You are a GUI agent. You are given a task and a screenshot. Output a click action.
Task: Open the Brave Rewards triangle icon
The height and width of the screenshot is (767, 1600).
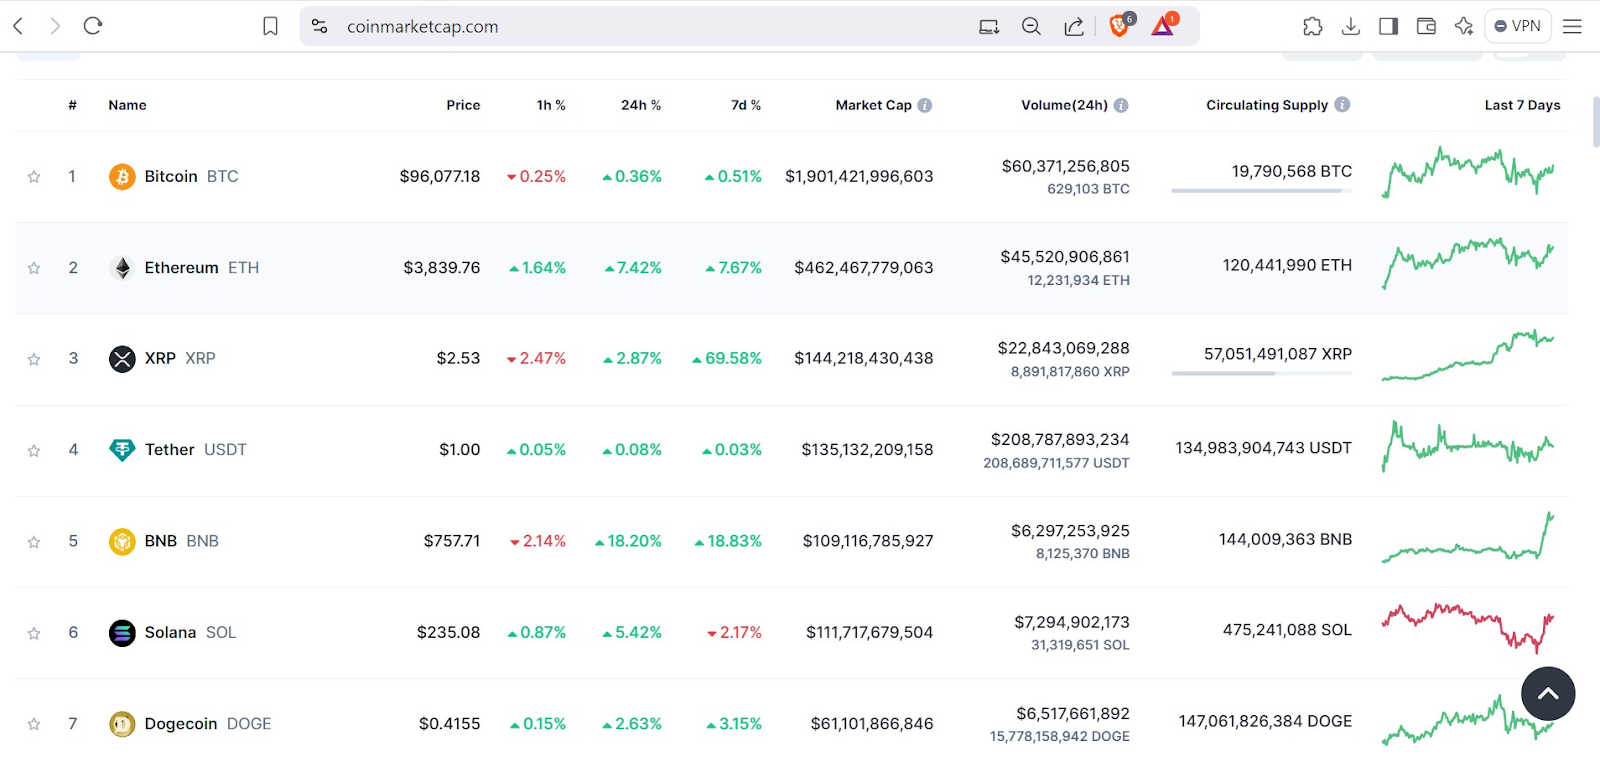1163,26
